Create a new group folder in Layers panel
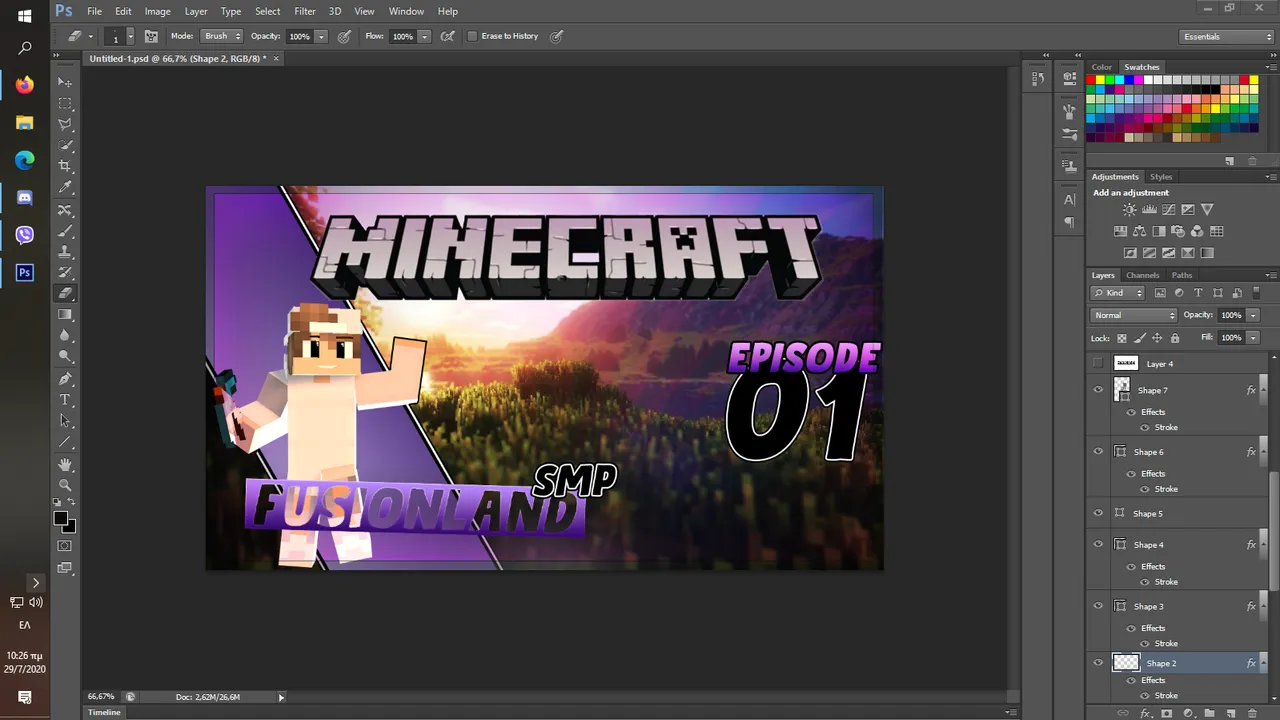 pos(1209,713)
